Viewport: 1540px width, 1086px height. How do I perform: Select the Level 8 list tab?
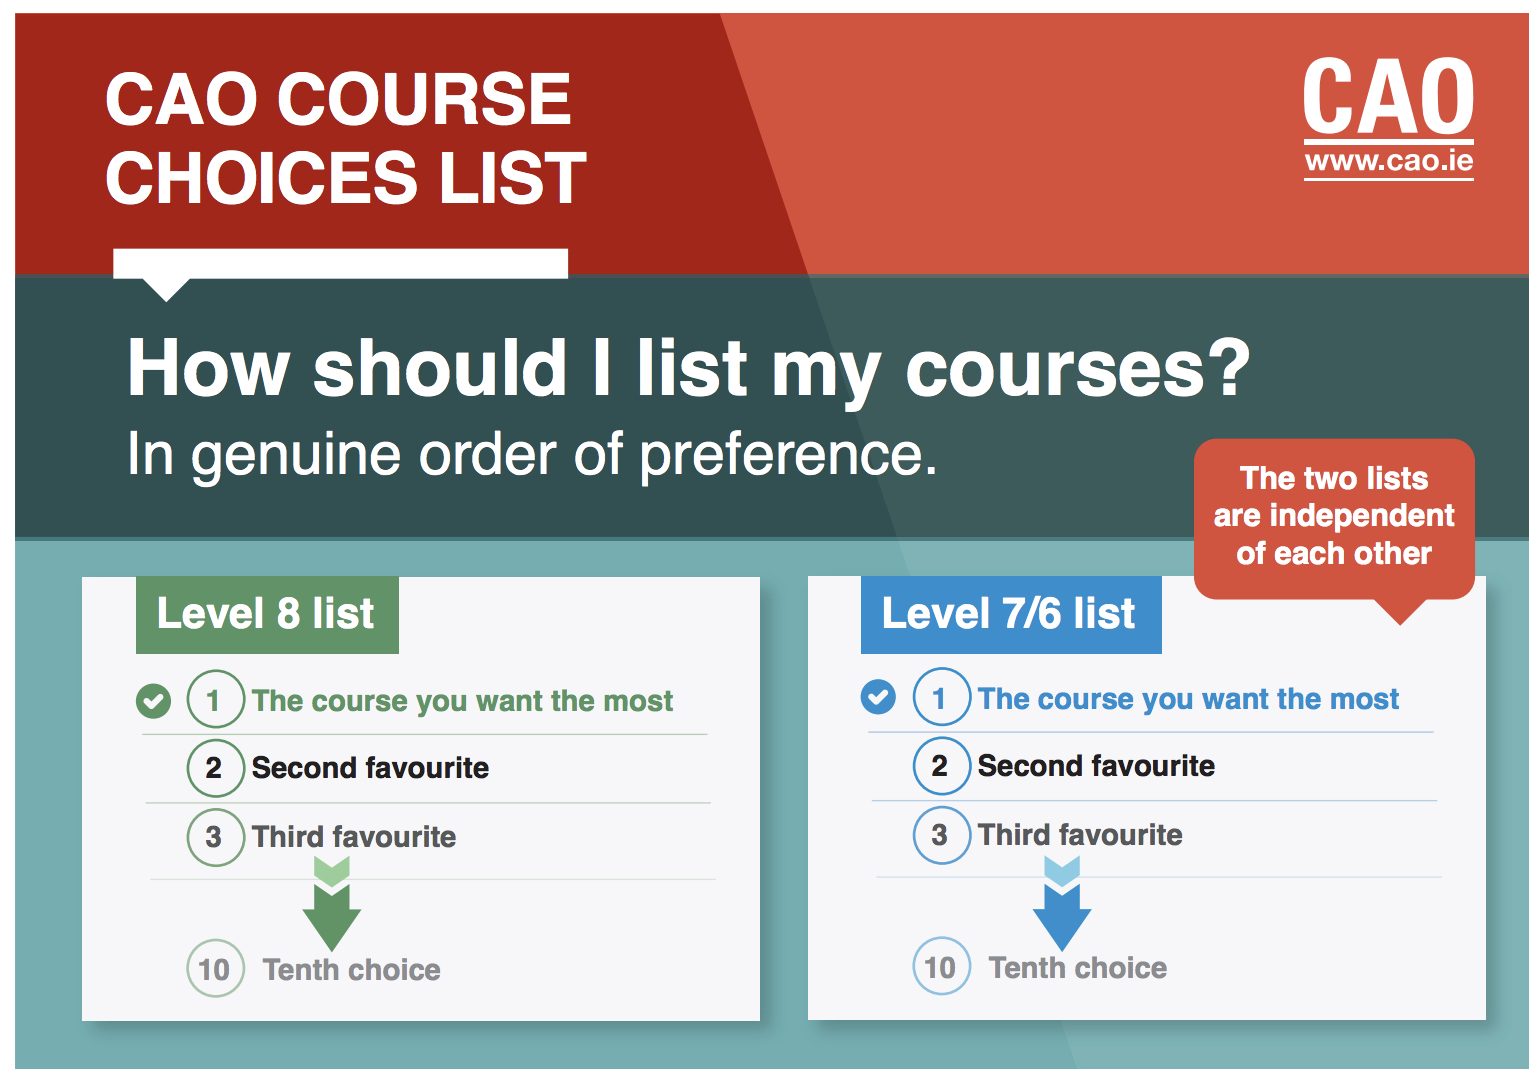click(x=267, y=614)
